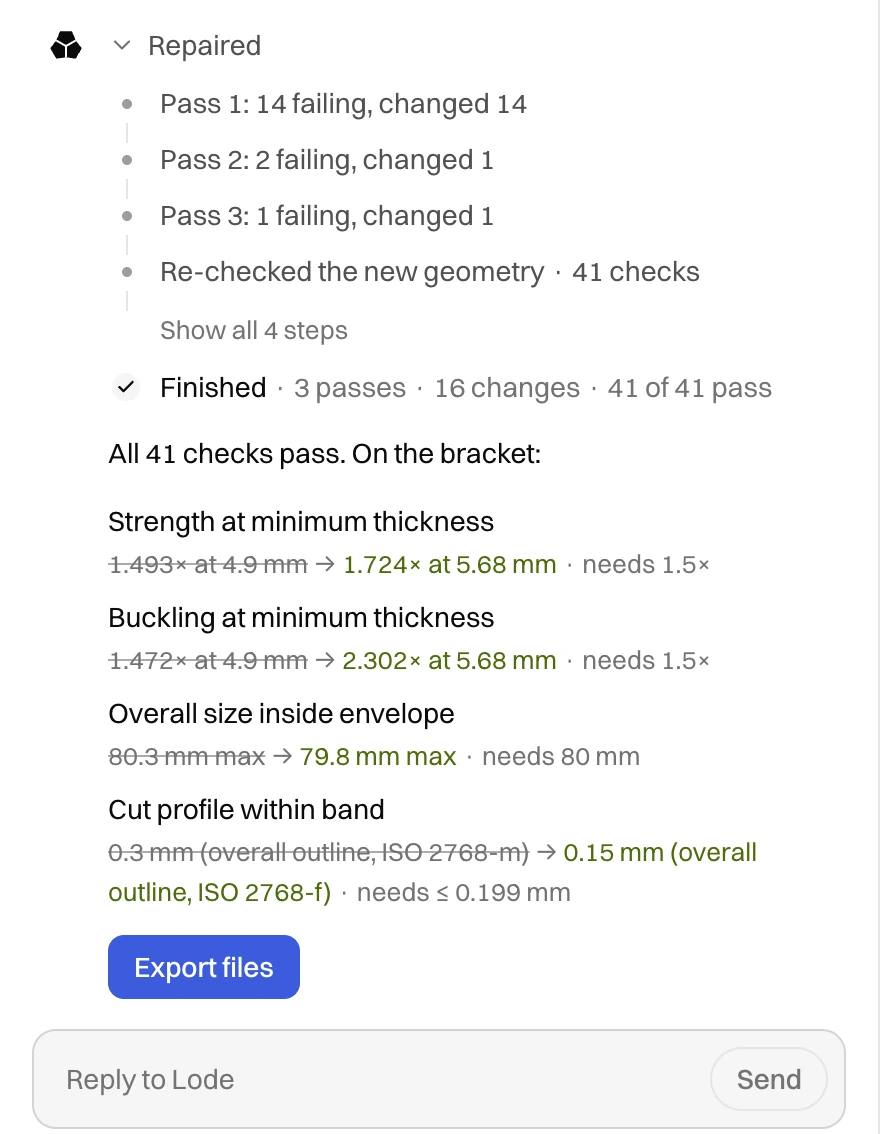Open the Pass 1 step details
The width and height of the screenshot is (880, 1134).
tap(343, 104)
